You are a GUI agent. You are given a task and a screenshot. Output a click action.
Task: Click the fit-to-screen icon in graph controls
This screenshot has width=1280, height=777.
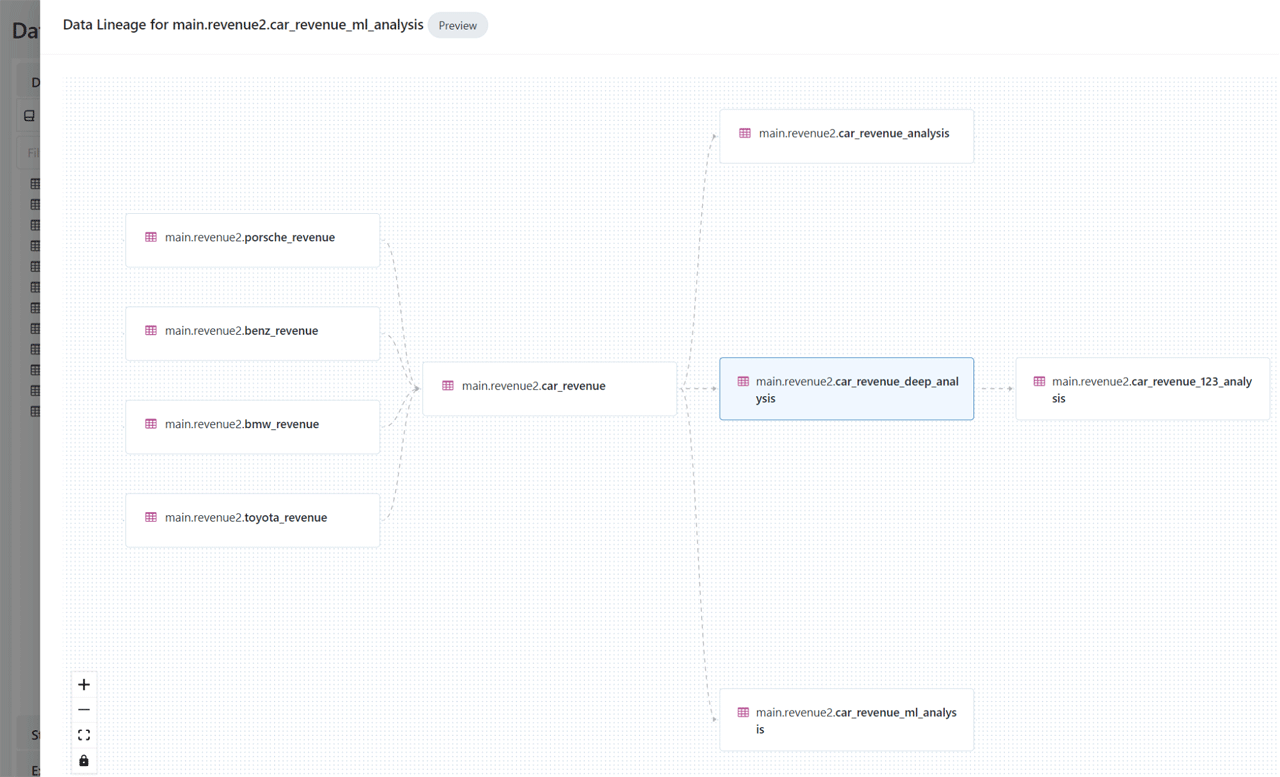(x=83, y=734)
